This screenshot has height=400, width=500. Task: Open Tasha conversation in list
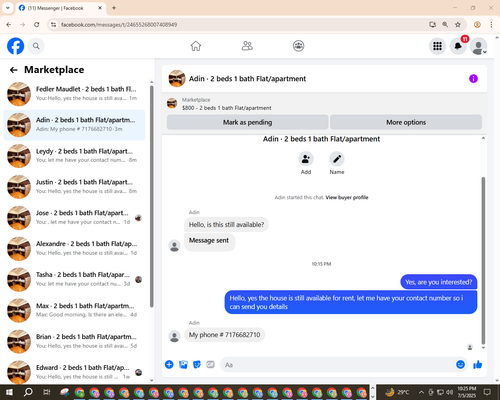tap(74, 279)
